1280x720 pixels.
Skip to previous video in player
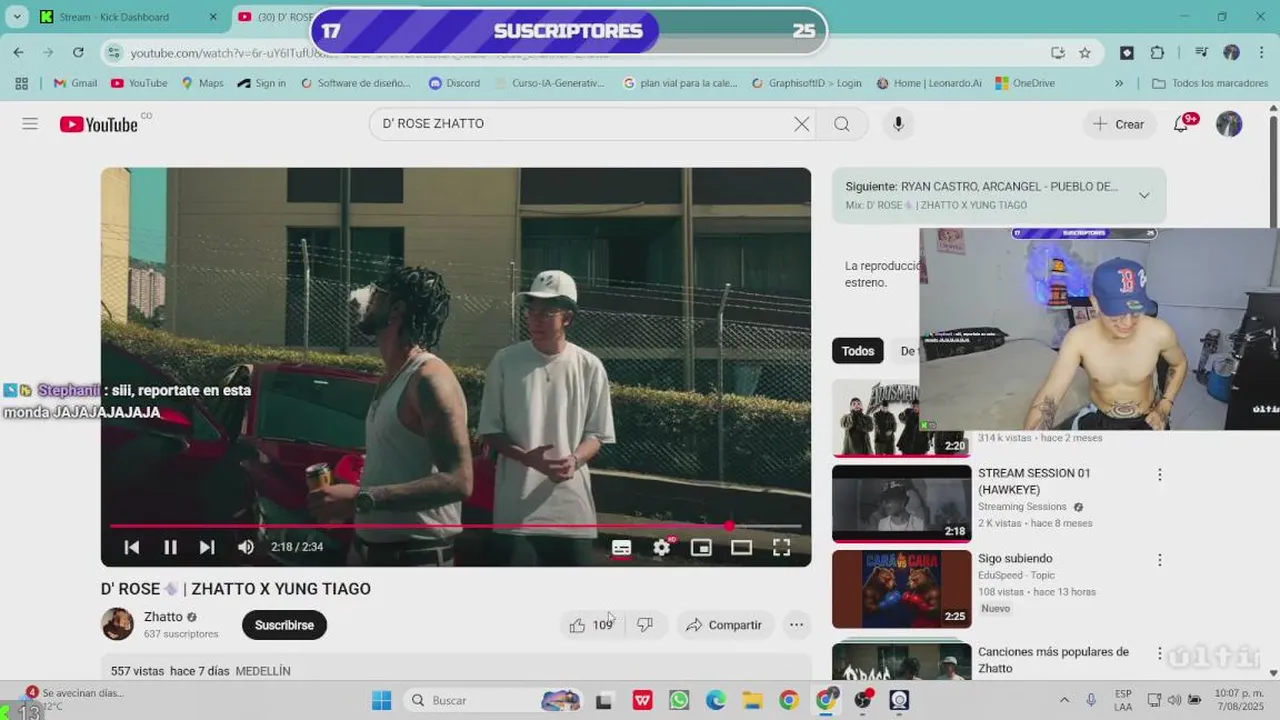tap(131, 547)
